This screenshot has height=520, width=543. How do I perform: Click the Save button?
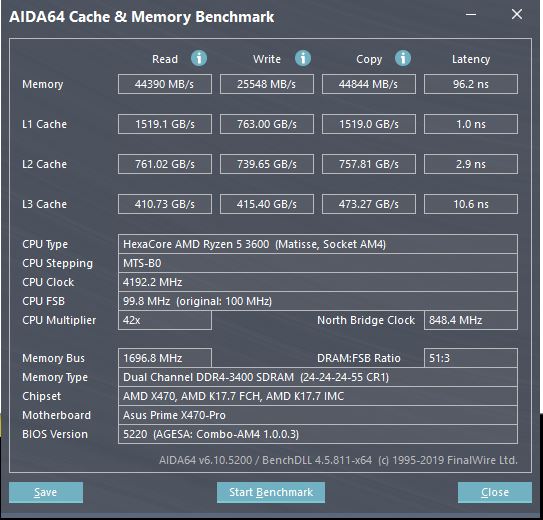(46, 492)
